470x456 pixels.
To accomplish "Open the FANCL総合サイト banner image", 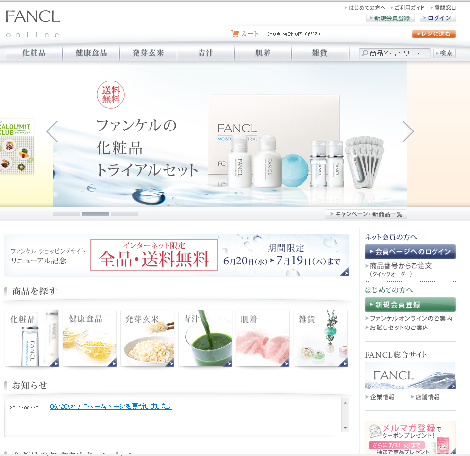I will pos(410,376).
